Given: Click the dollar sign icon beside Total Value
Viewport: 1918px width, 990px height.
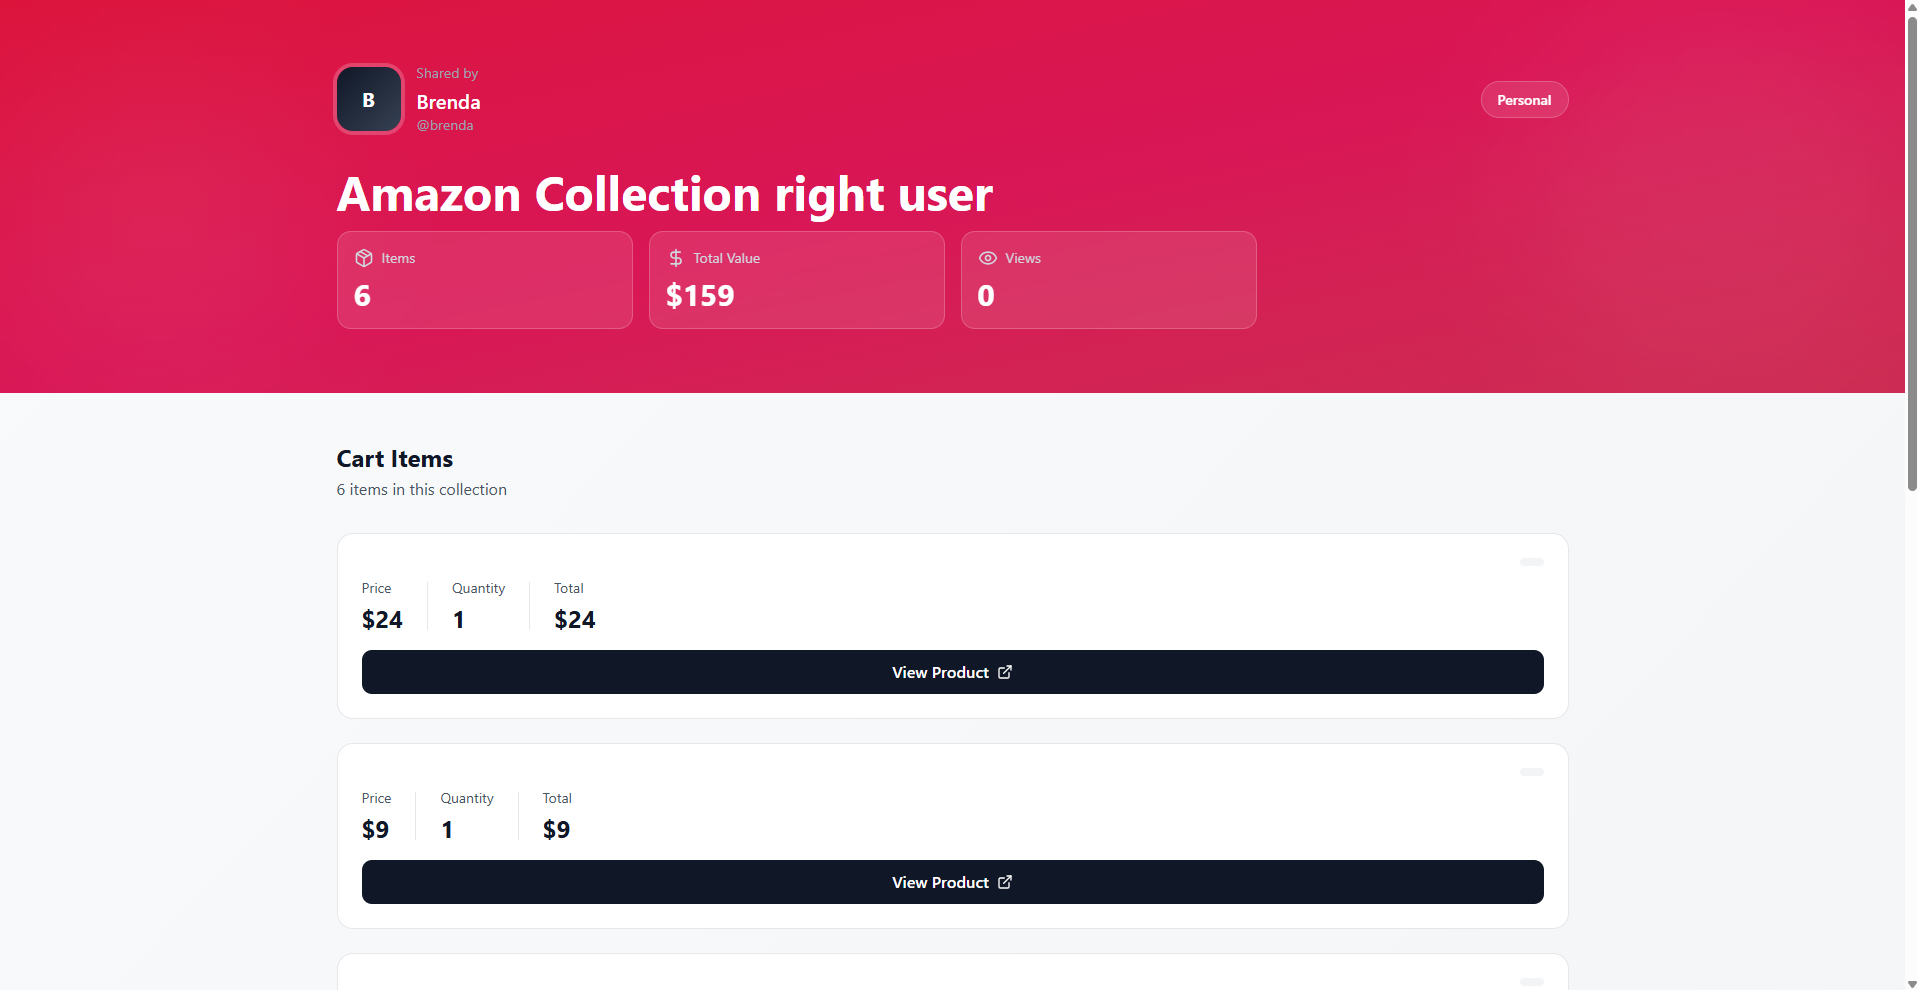Looking at the screenshot, I should pos(675,258).
